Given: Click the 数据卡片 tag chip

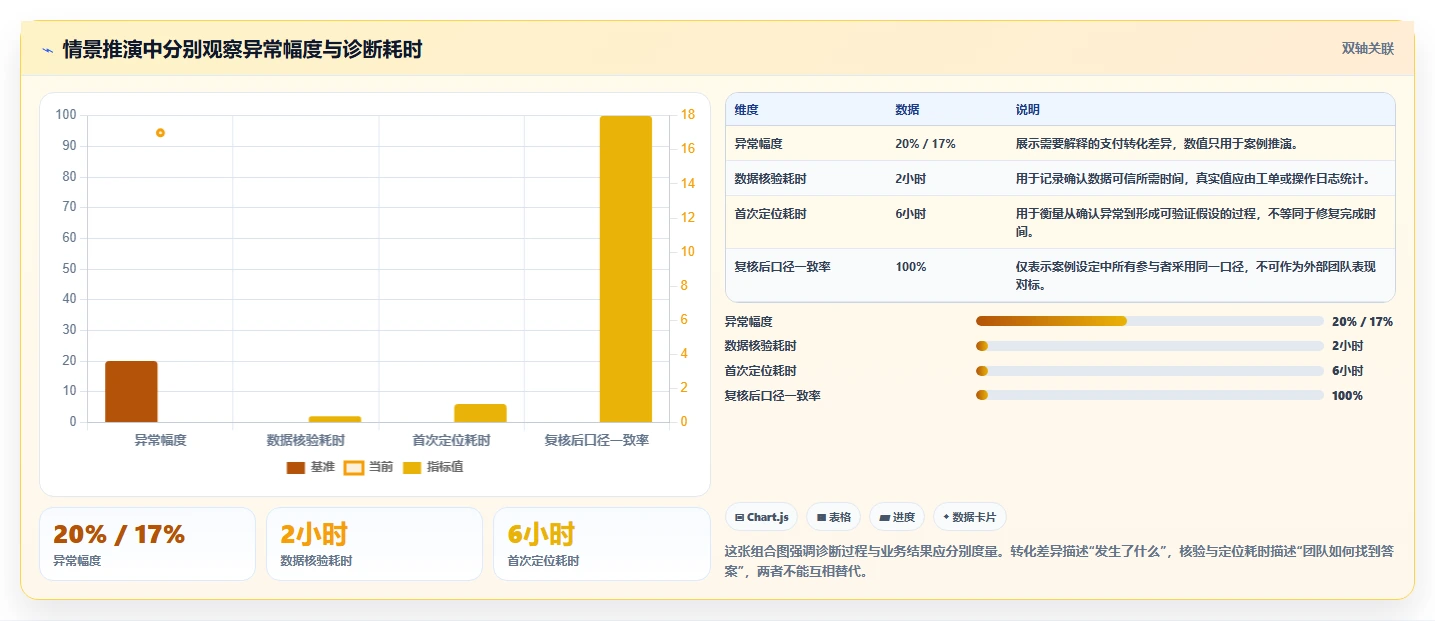Looking at the screenshot, I should pyautogui.click(x=969, y=517).
